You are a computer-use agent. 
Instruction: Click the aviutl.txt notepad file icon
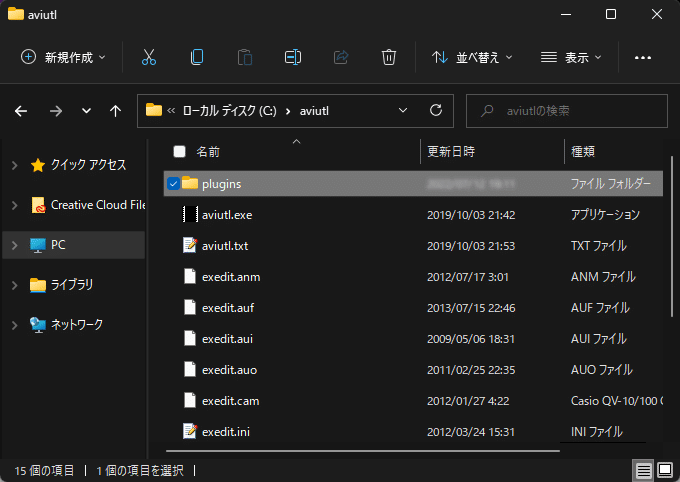tap(190, 246)
